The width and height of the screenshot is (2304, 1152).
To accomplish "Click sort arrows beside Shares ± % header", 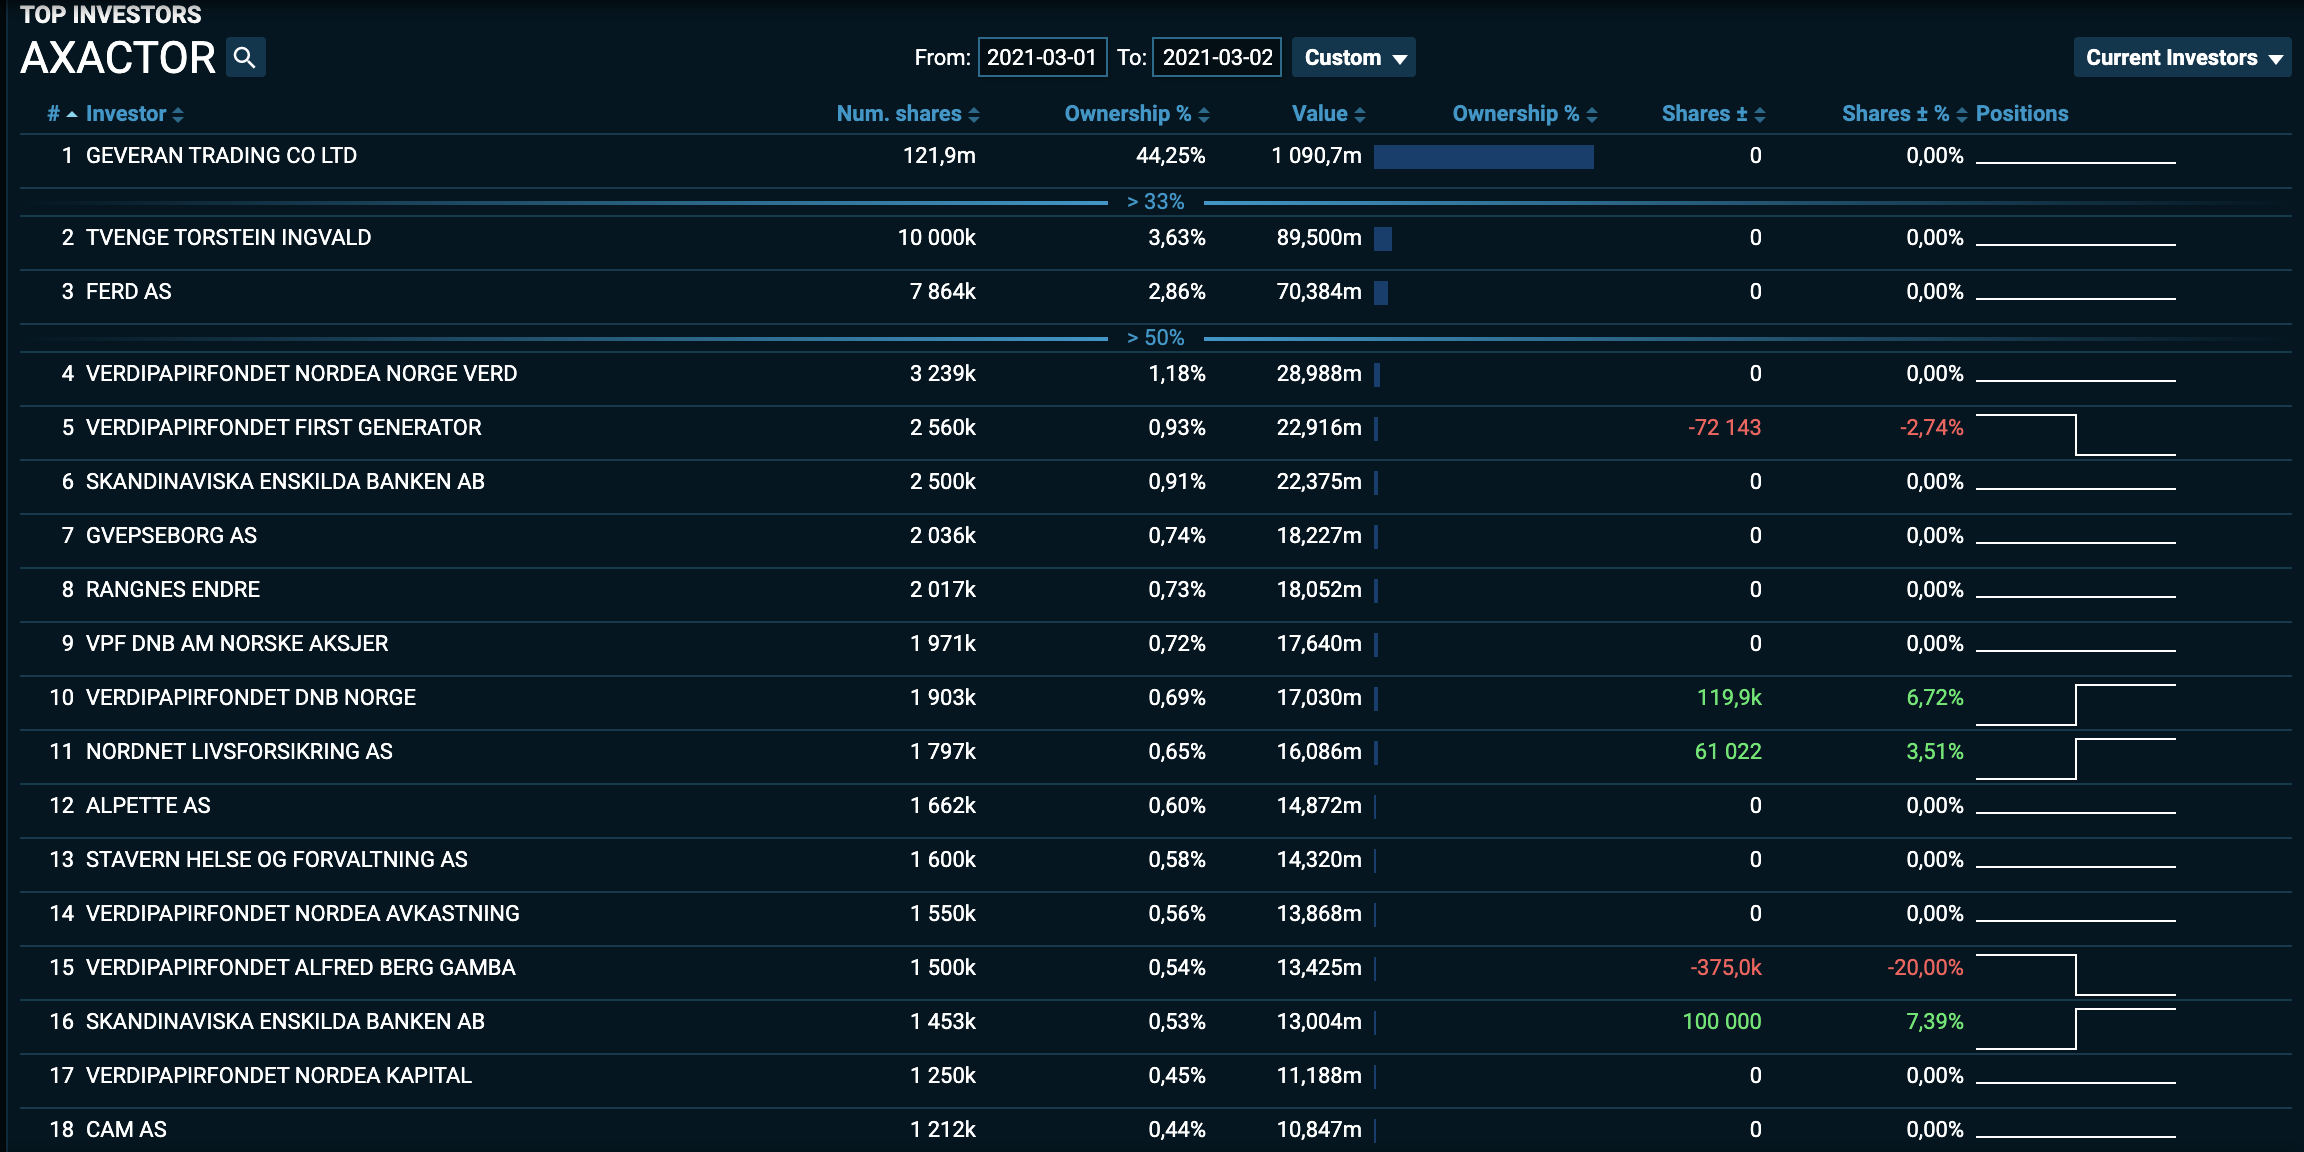I will pyautogui.click(x=1962, y=115).
